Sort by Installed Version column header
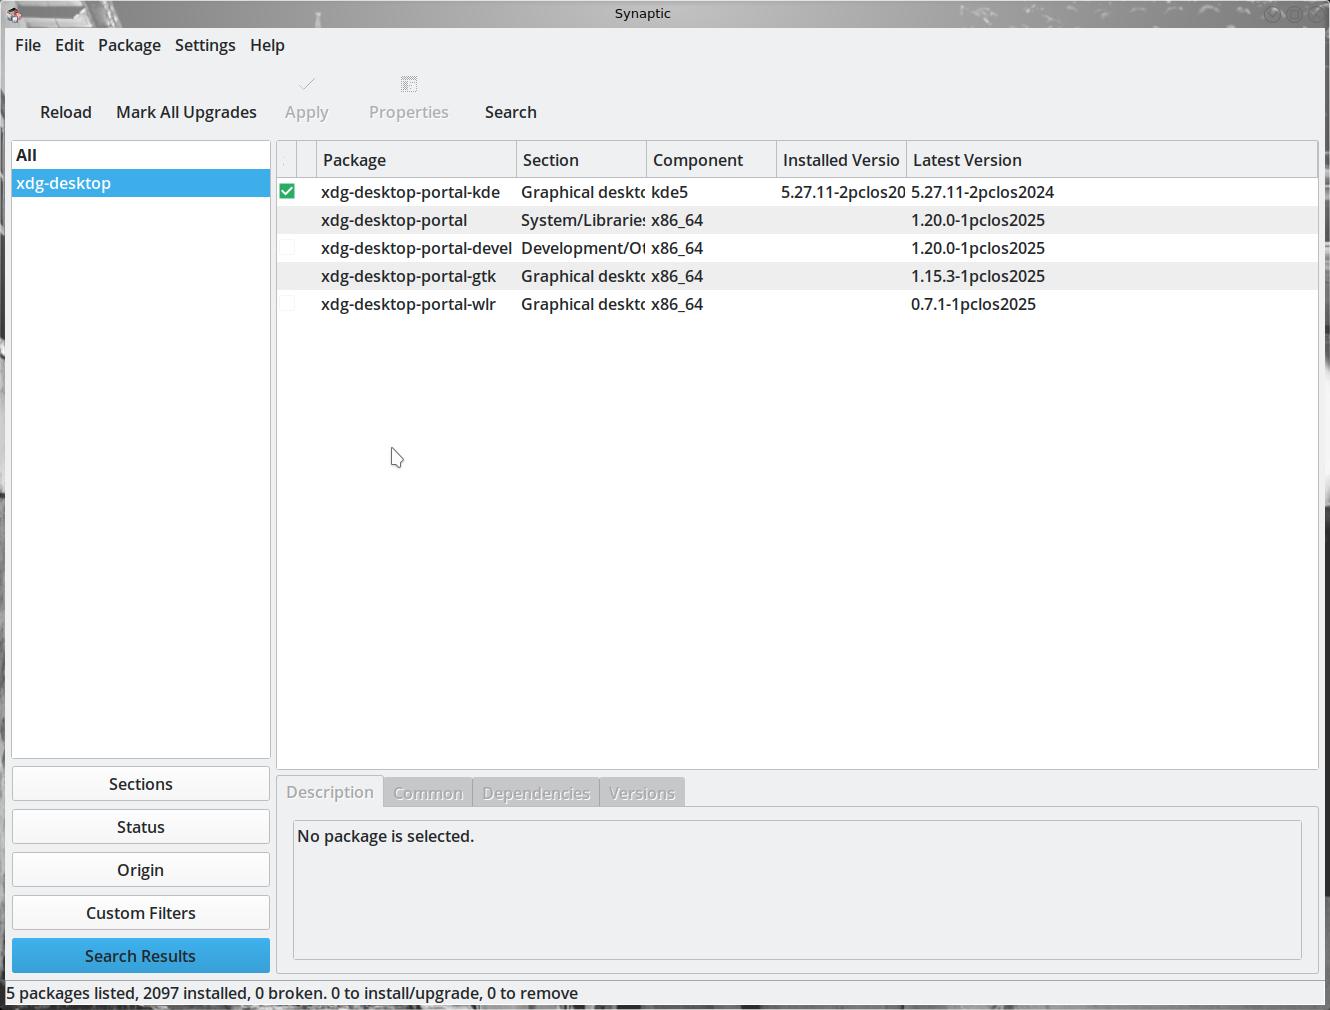 842,160
